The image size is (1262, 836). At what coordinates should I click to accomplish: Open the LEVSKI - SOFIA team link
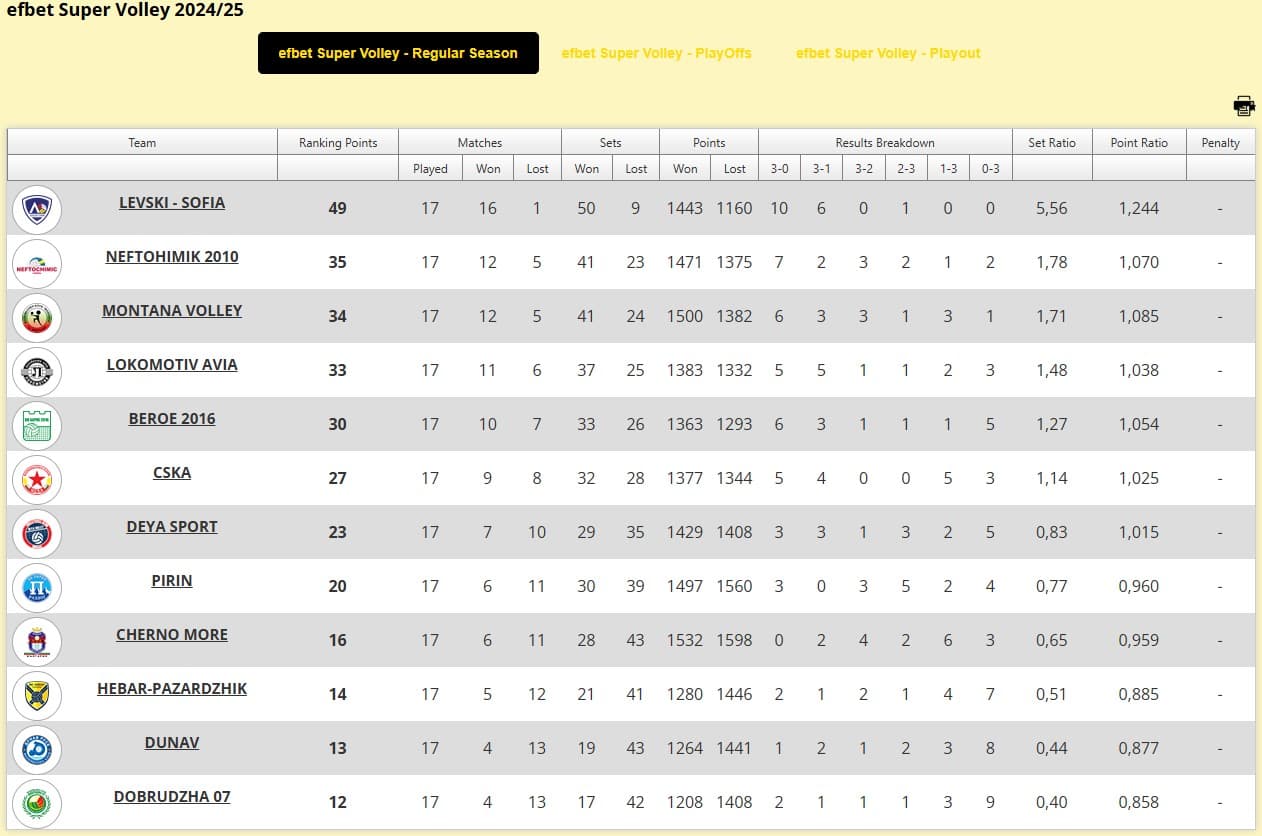172,203
